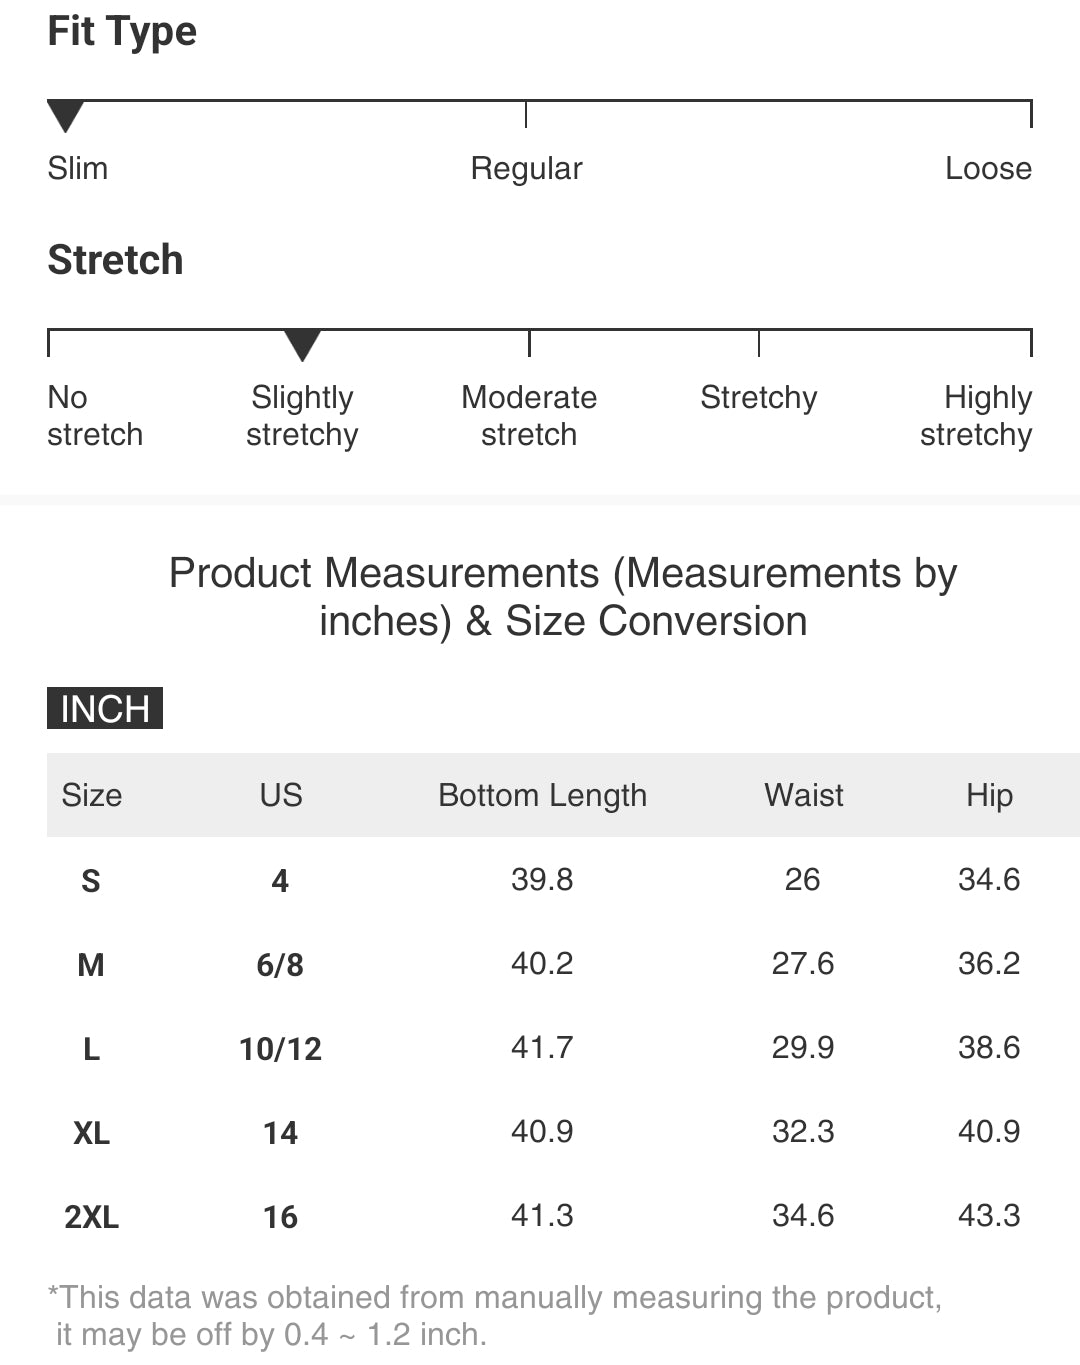Click the Stretch triangle marker at Slightly stretchy
1080x1365 pixels.
(x=302, y=345)
